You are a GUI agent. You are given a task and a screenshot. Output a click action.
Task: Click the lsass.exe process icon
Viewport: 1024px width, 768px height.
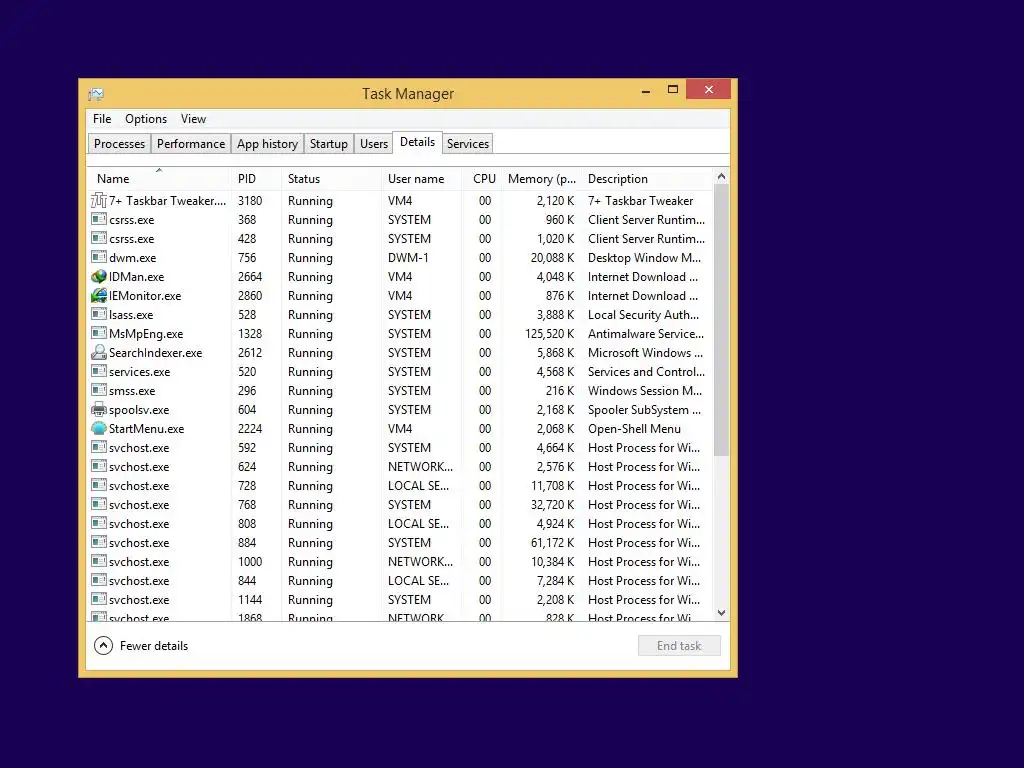pyautogui.click(x=99, y=313)
